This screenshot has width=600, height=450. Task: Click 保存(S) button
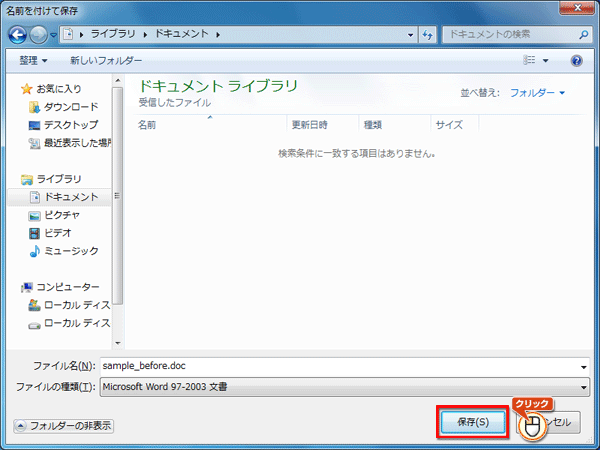pos(473,422)
